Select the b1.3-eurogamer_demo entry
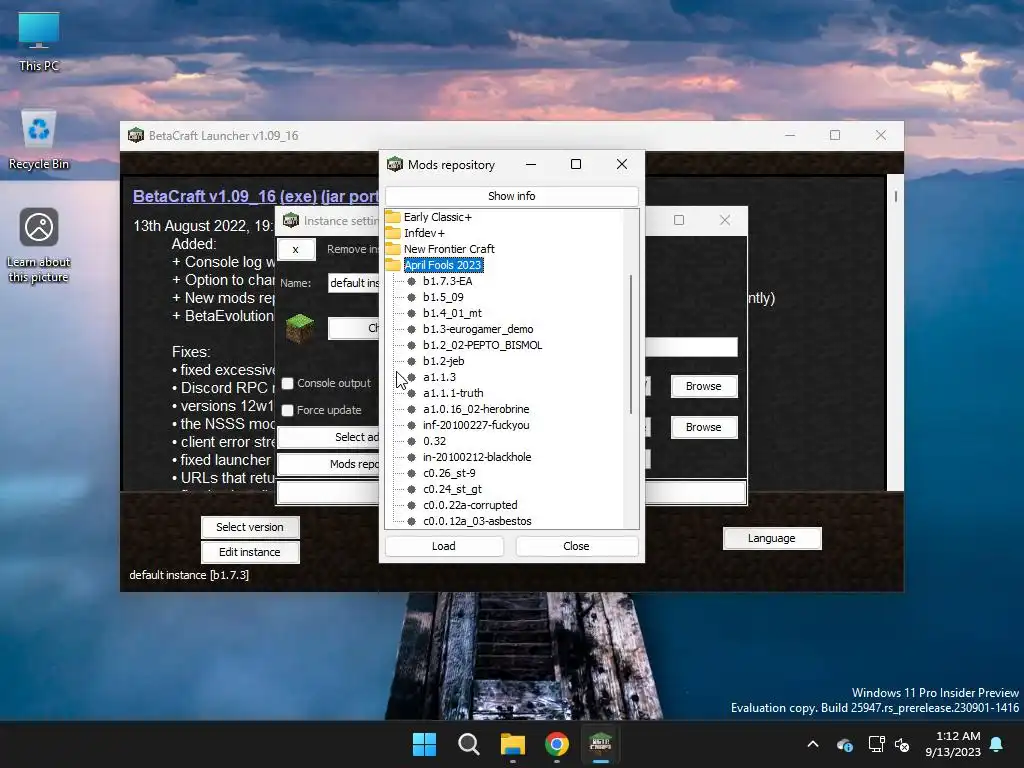 (x=478, y=329)
